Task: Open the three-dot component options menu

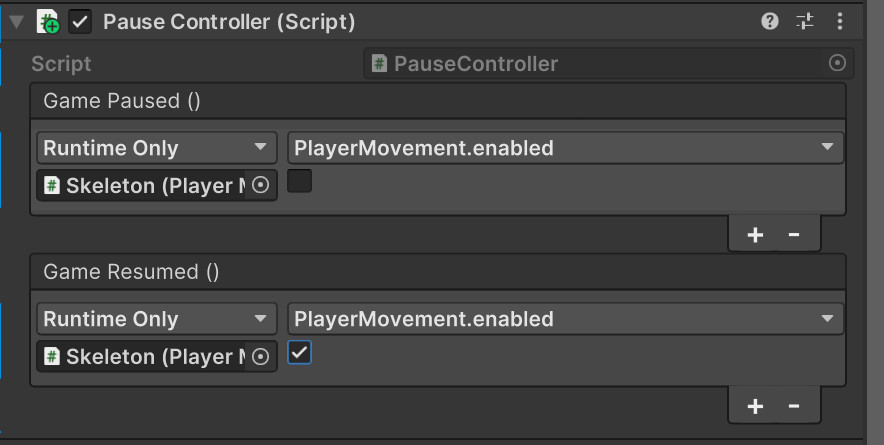Action: pos(839,21)
